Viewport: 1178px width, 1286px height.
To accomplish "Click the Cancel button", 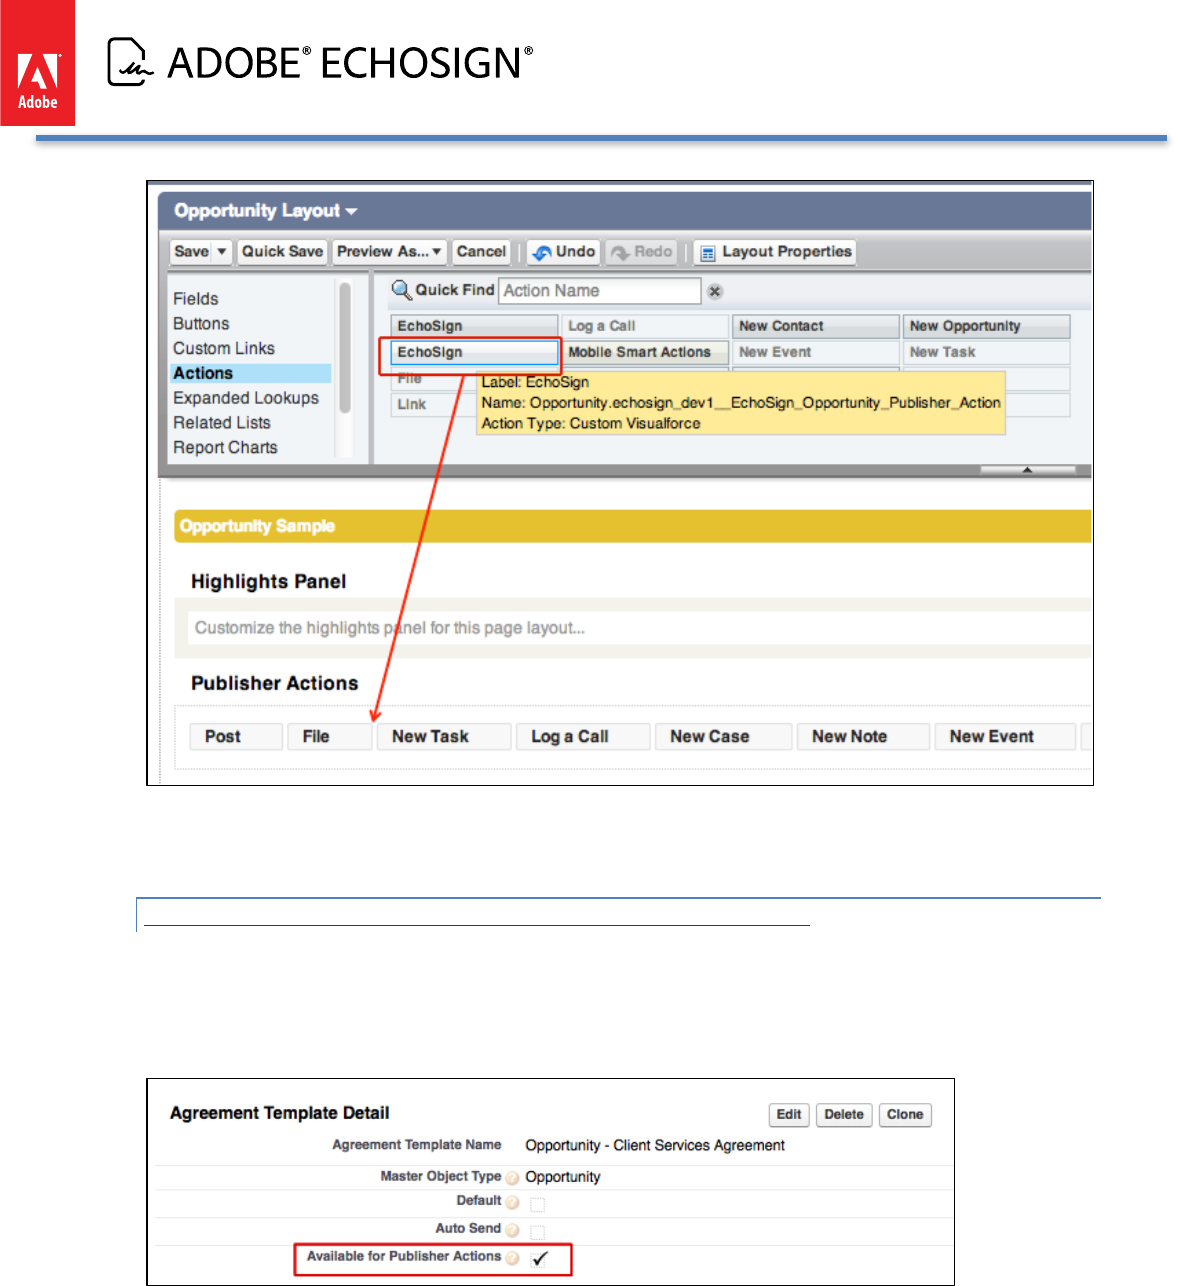I will [481, 252].
